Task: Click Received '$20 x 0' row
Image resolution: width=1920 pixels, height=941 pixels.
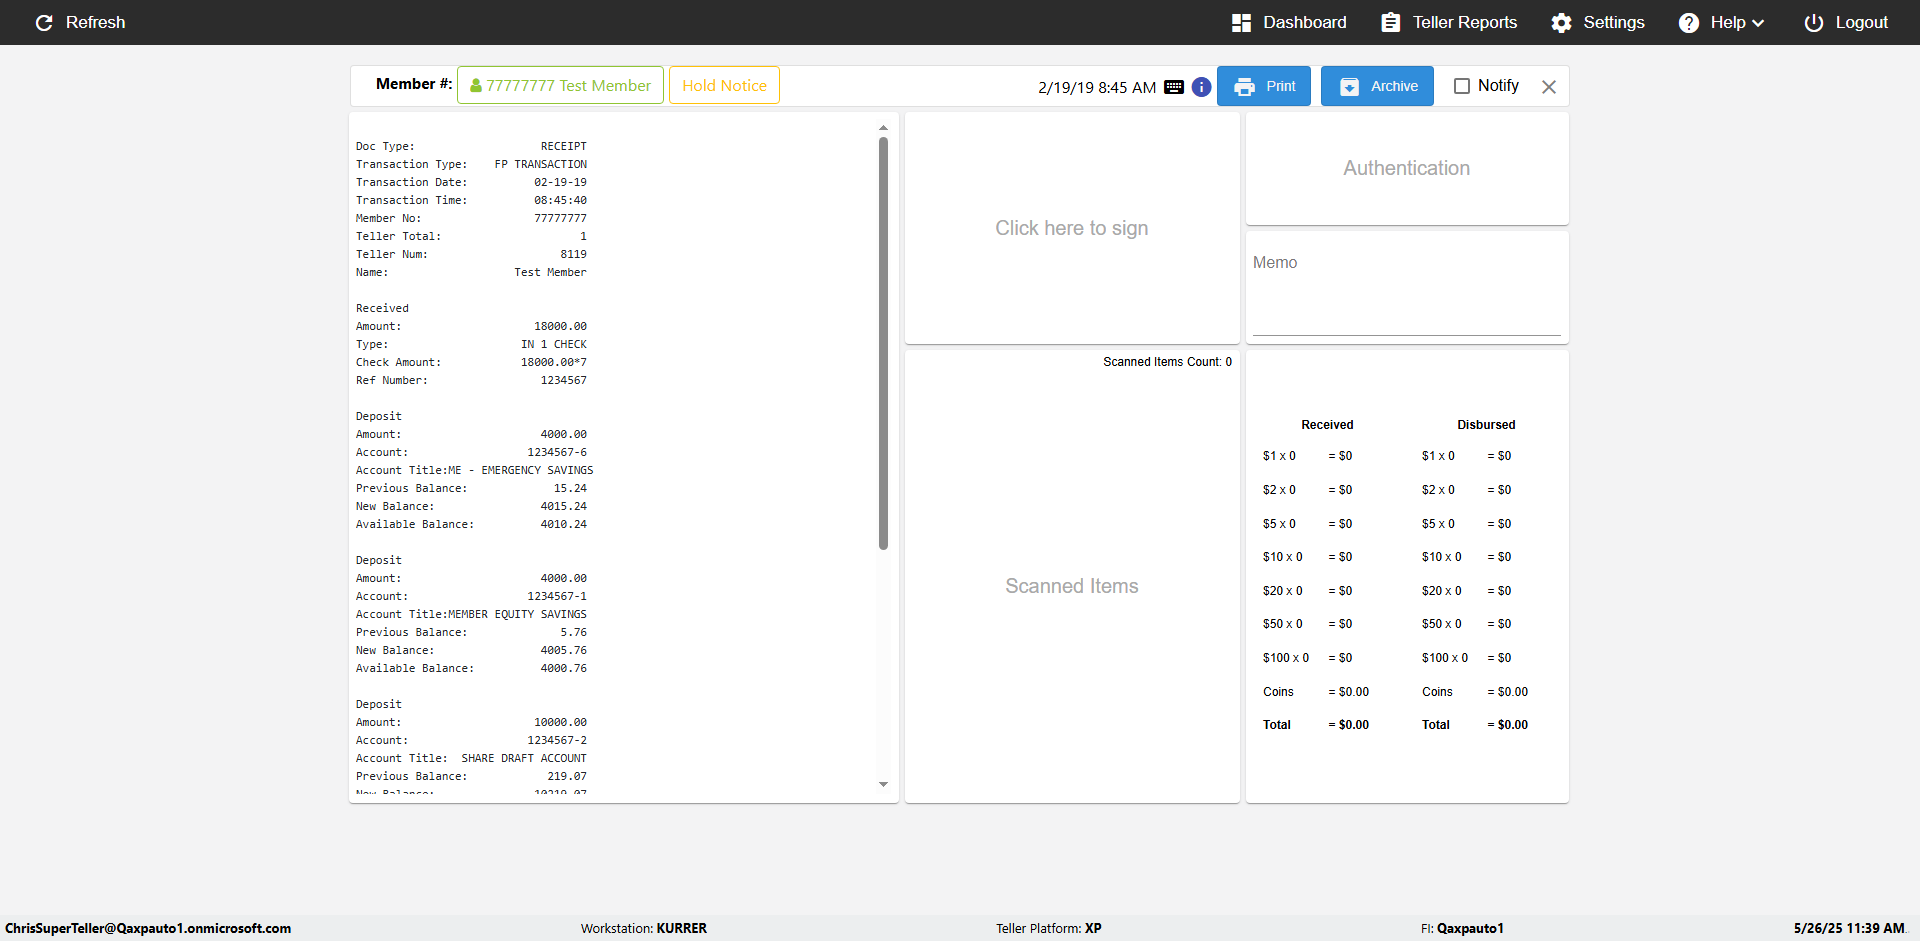Action: pyautogui.click(x=1307, y=591)
